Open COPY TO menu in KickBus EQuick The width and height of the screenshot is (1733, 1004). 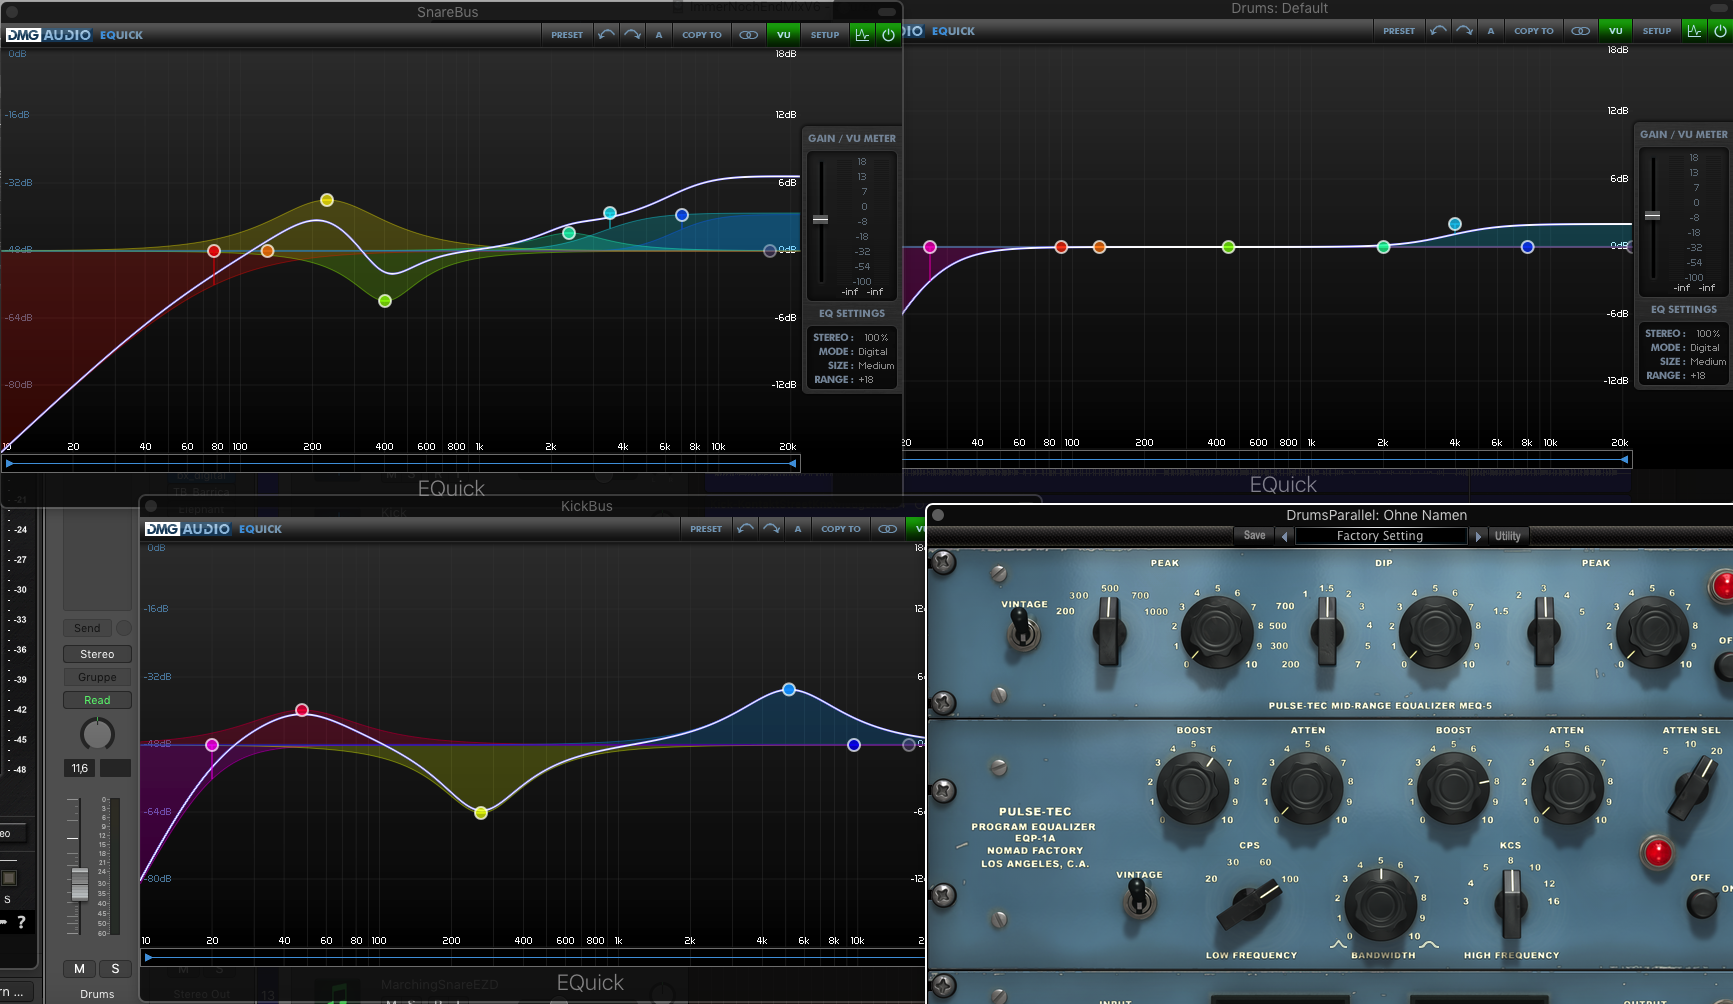click(x=841, y=528)
